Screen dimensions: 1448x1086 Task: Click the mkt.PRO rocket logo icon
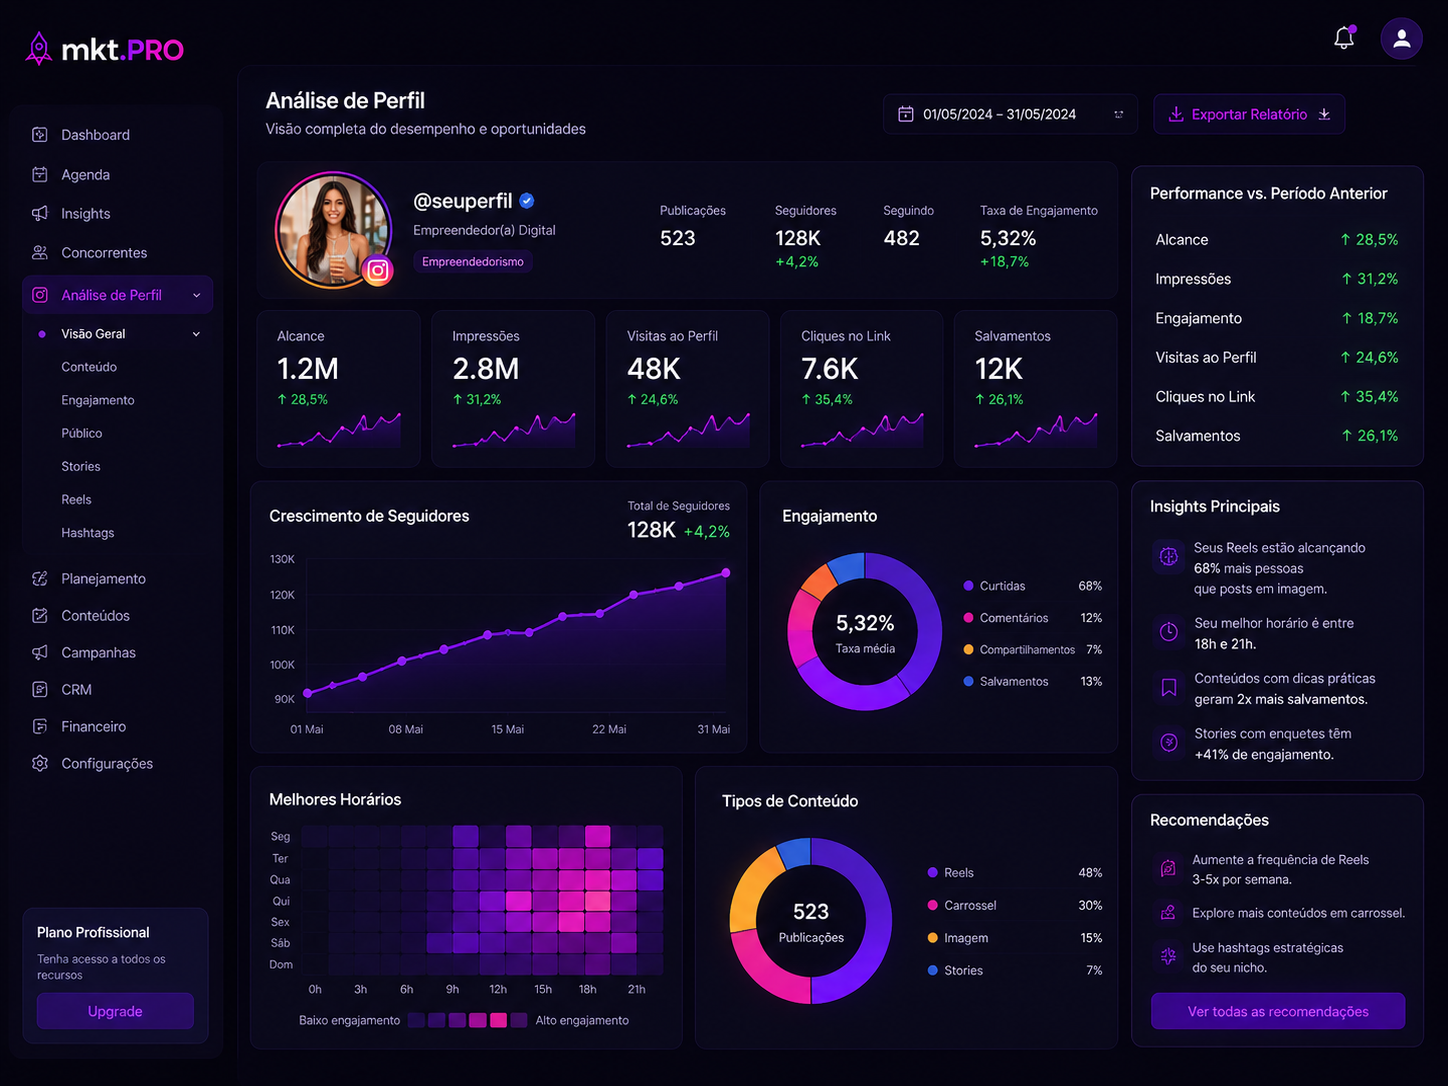click(39, 48)
